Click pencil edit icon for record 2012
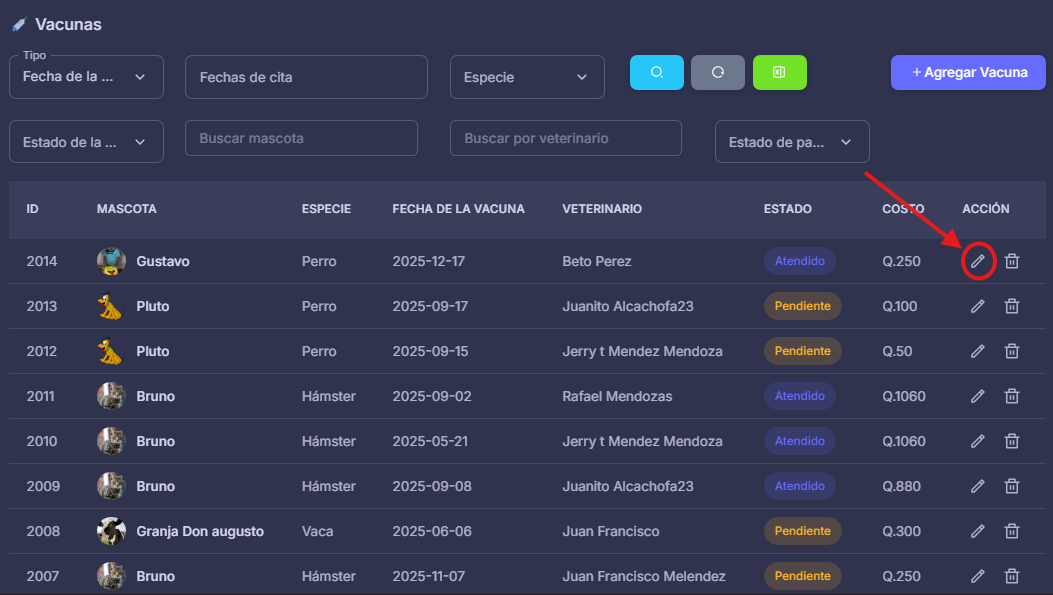1053x595 pixels. point(978,351)
